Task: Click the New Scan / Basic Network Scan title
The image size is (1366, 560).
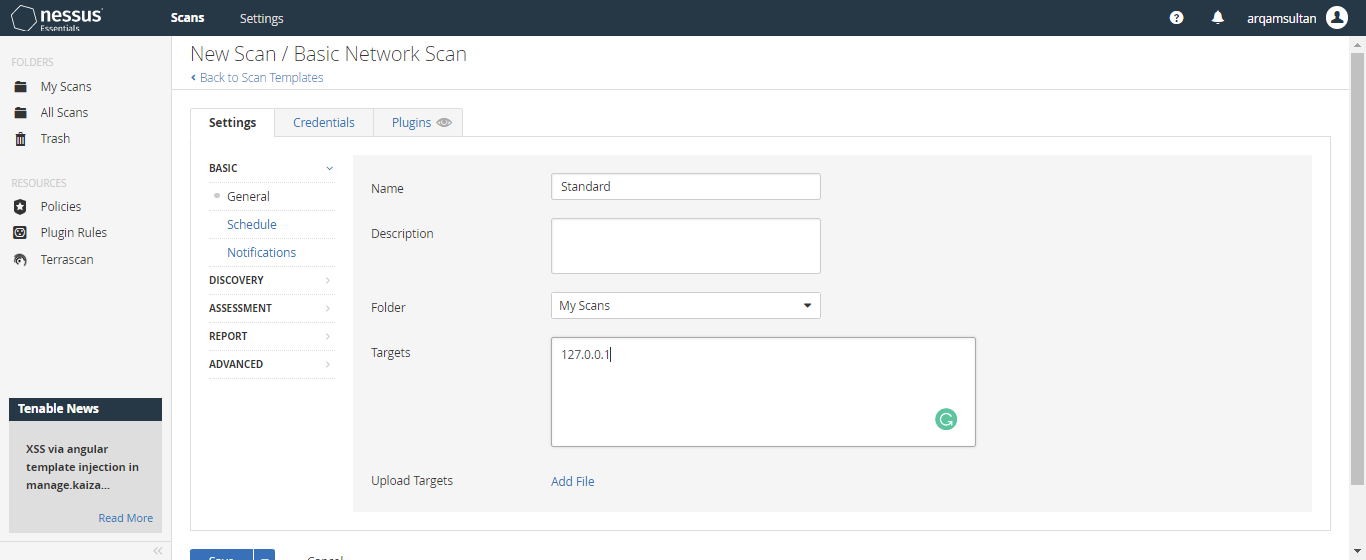Action: [329, 54]
